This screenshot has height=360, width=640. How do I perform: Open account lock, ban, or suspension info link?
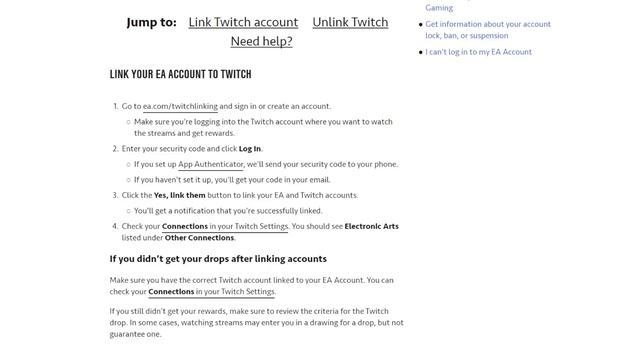[x=488, y=30]
